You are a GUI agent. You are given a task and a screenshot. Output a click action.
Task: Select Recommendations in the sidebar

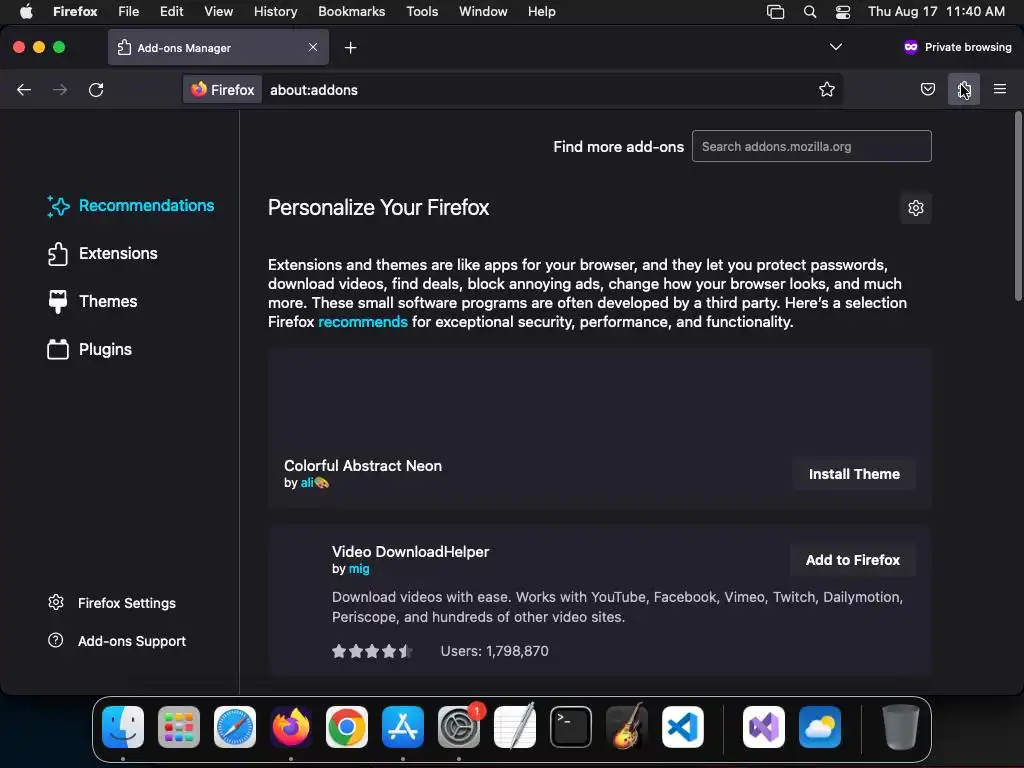pyautogui.click(x=131, y=206)
